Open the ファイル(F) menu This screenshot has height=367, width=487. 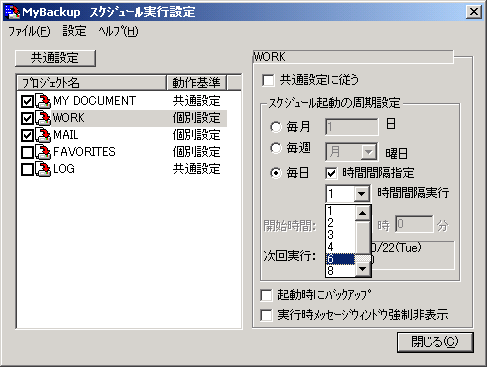[29, 32]
